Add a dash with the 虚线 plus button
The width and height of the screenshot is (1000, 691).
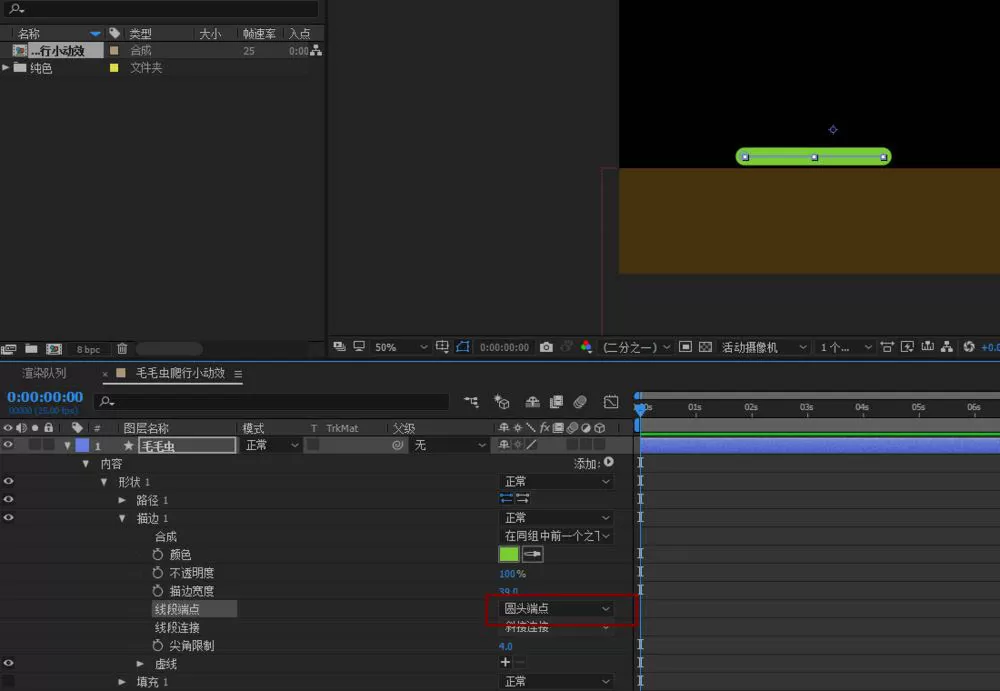point(505,662)
